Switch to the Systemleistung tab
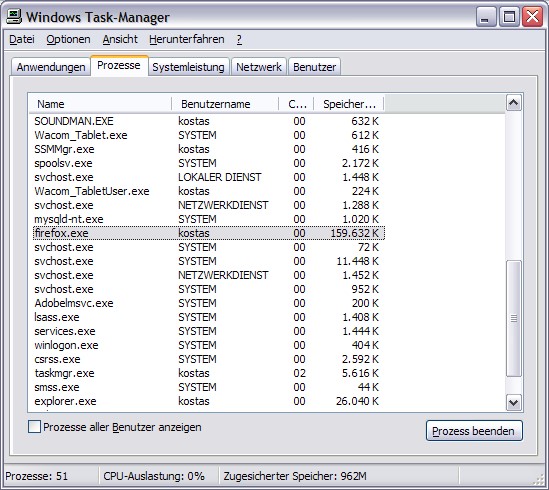This screenshot has width=549, height=490. coord(188,67)
